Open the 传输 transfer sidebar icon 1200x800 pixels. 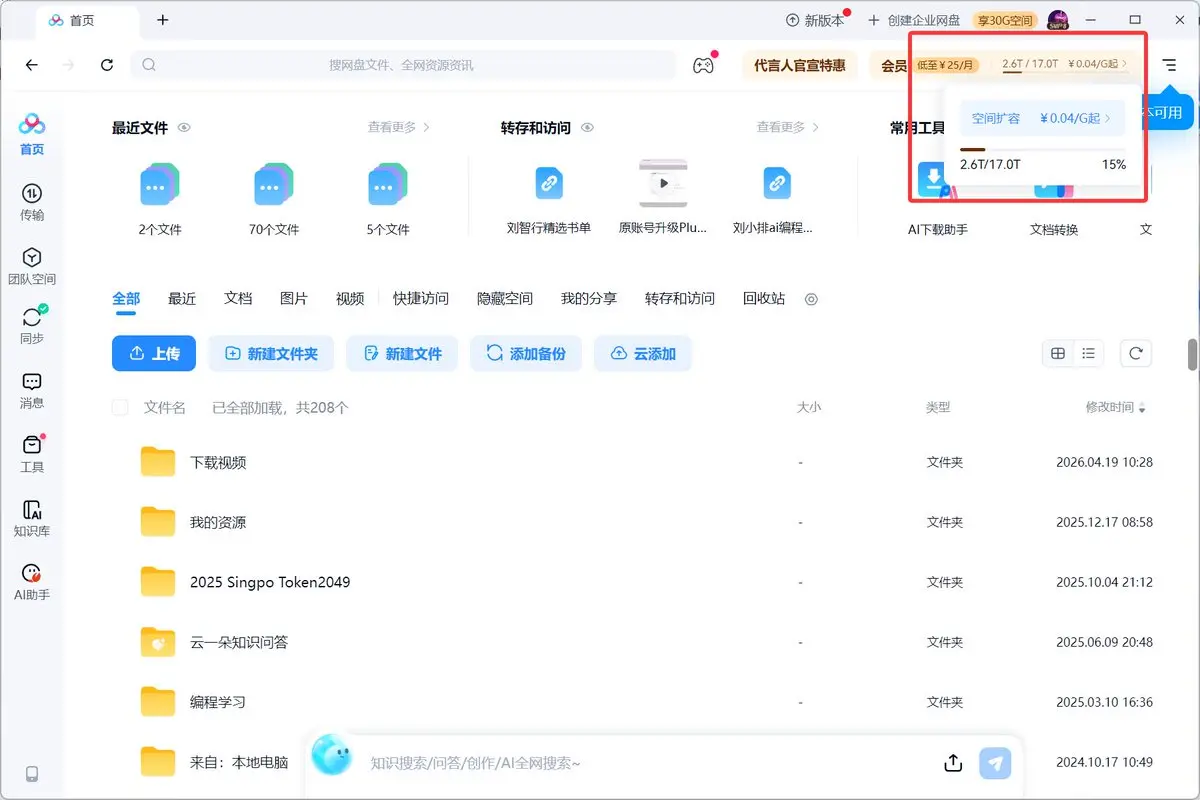pos(32,201)
